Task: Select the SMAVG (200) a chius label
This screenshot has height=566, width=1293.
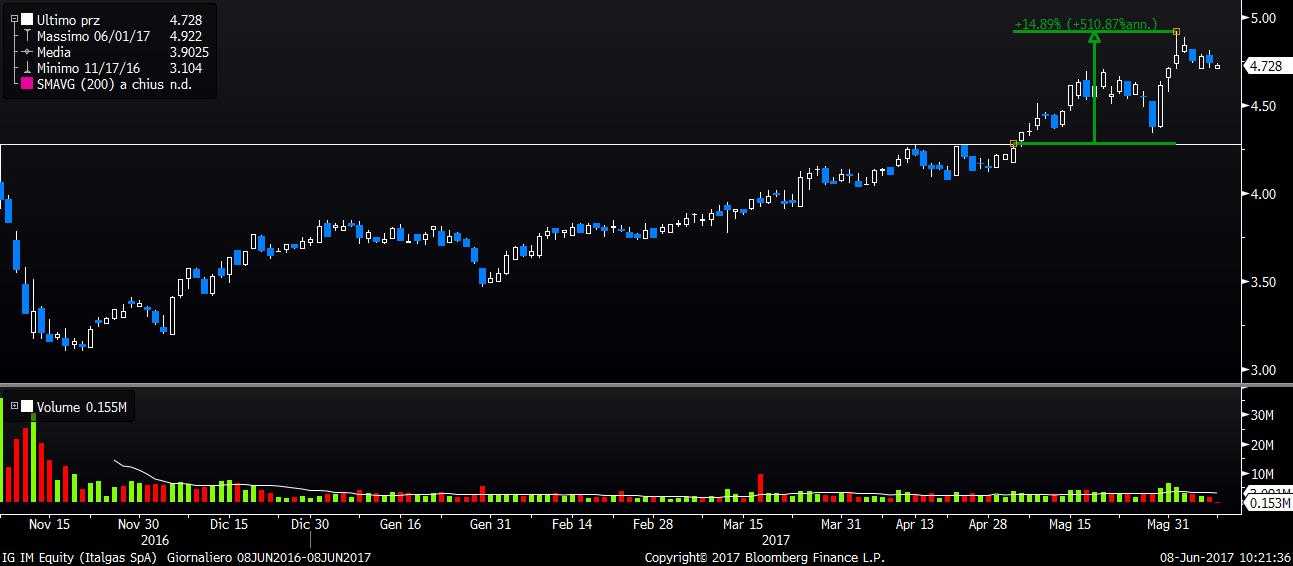Action: (x=101, y=84)
